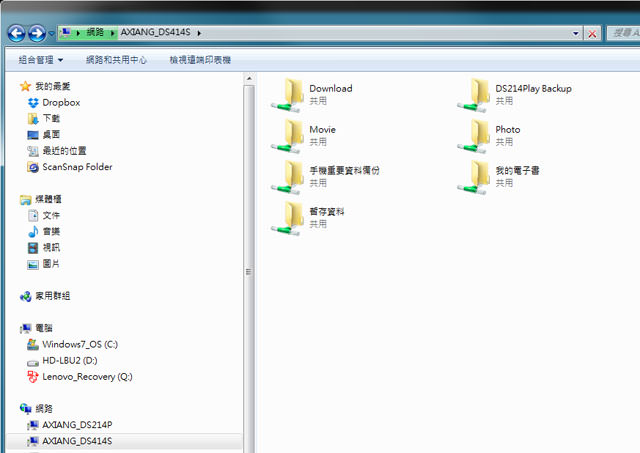Click the 家用群組 homegroup icon
Viewport: 640px width, 453px height.
25,296
